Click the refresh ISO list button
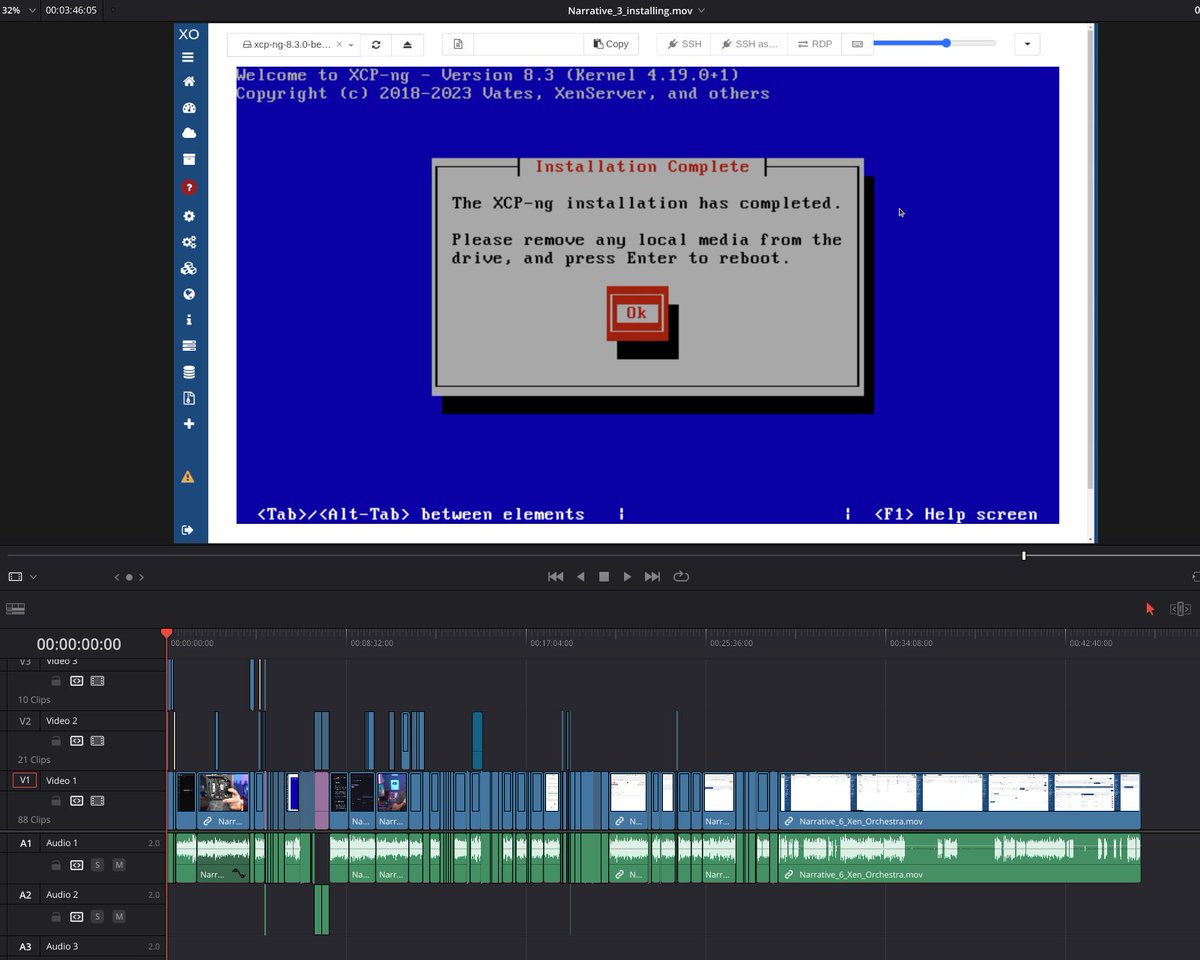The height and width of the screenshot is (960, 1200). [x=376, y=44]
